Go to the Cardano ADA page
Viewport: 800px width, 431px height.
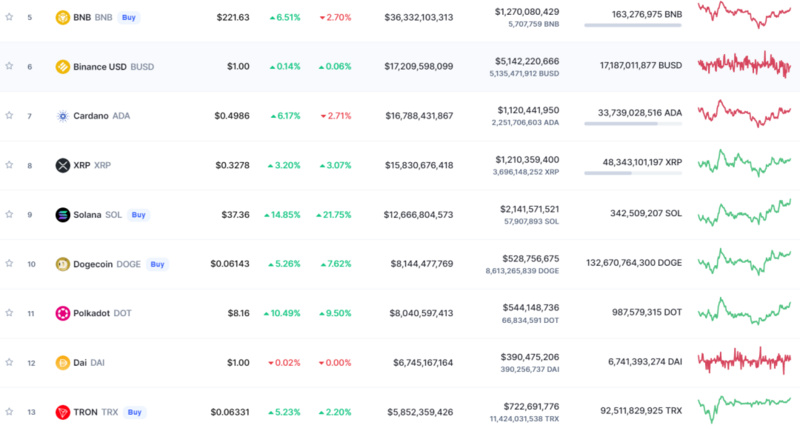point(102,116)
